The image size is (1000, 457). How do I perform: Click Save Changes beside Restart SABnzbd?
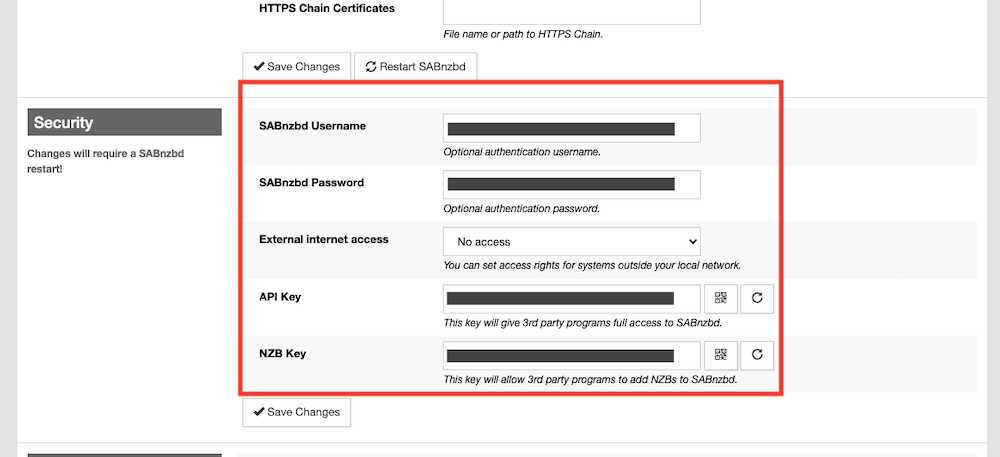(x=296, y=67)
